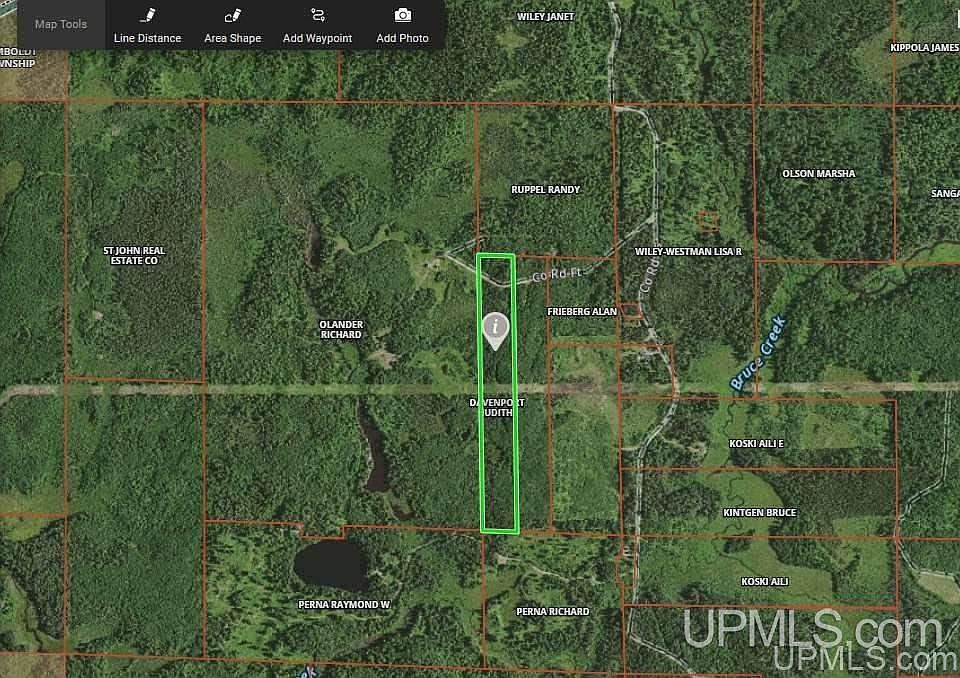Image resolution: width=960 pixels, height=678 pixels.
Task: Click the RUPPEL RANDY parcel label
Action: point(546,190)
